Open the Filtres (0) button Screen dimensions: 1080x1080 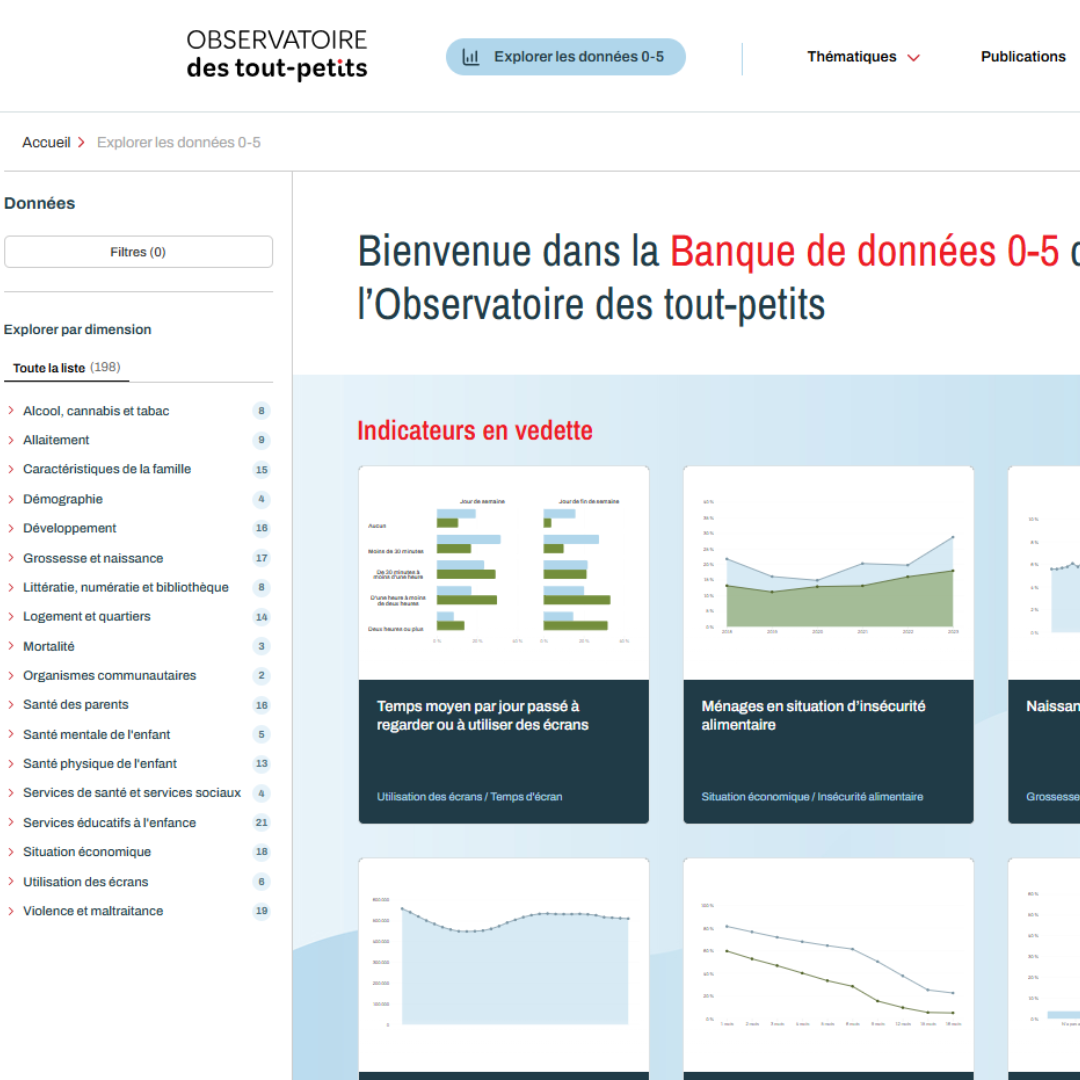click(138, 252)
